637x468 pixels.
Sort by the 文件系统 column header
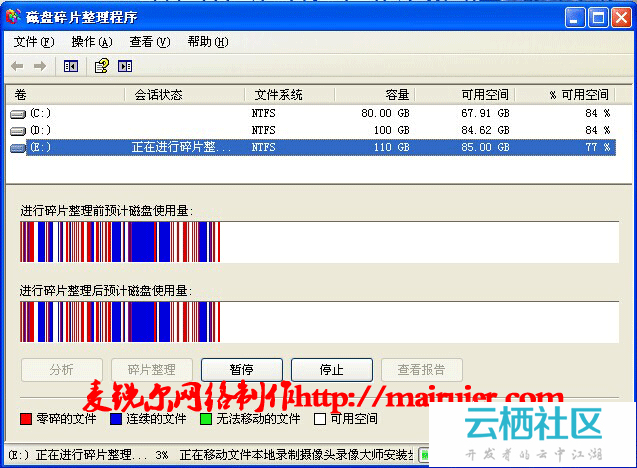pyautogui.click(x=290, y=95)
